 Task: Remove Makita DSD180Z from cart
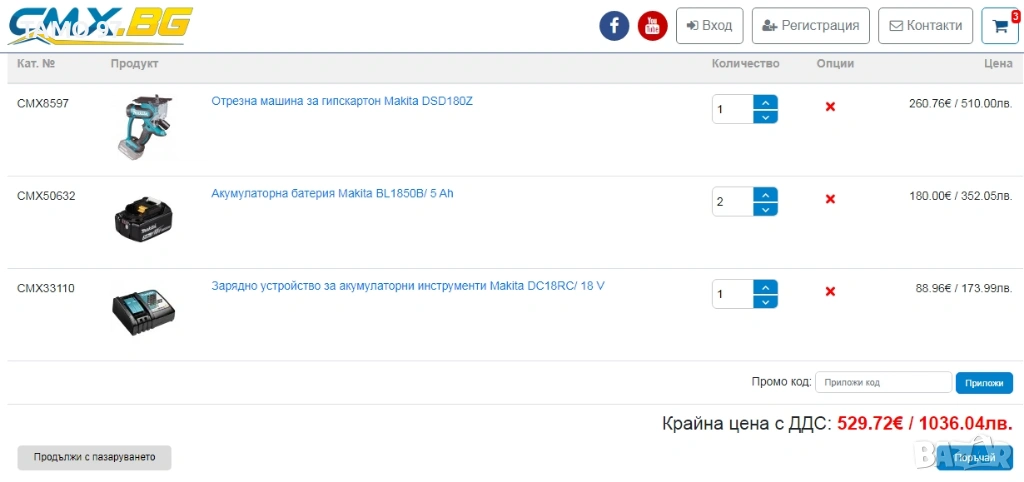click(830, 106)
